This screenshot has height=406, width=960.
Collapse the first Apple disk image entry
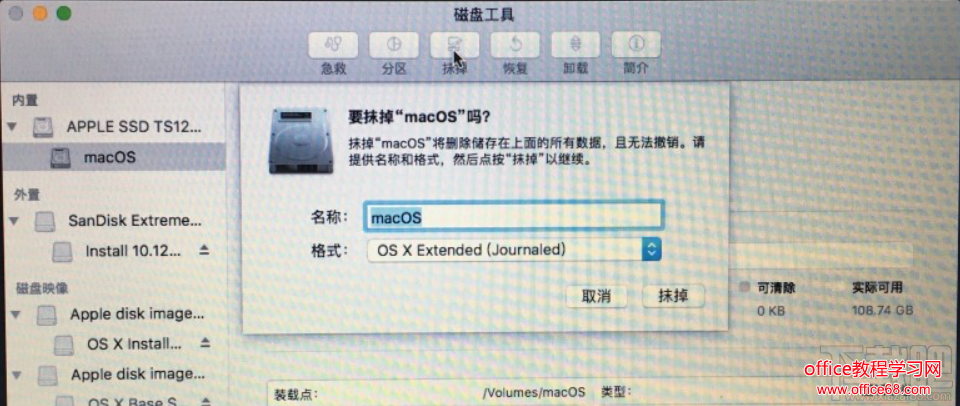point(16,315)
